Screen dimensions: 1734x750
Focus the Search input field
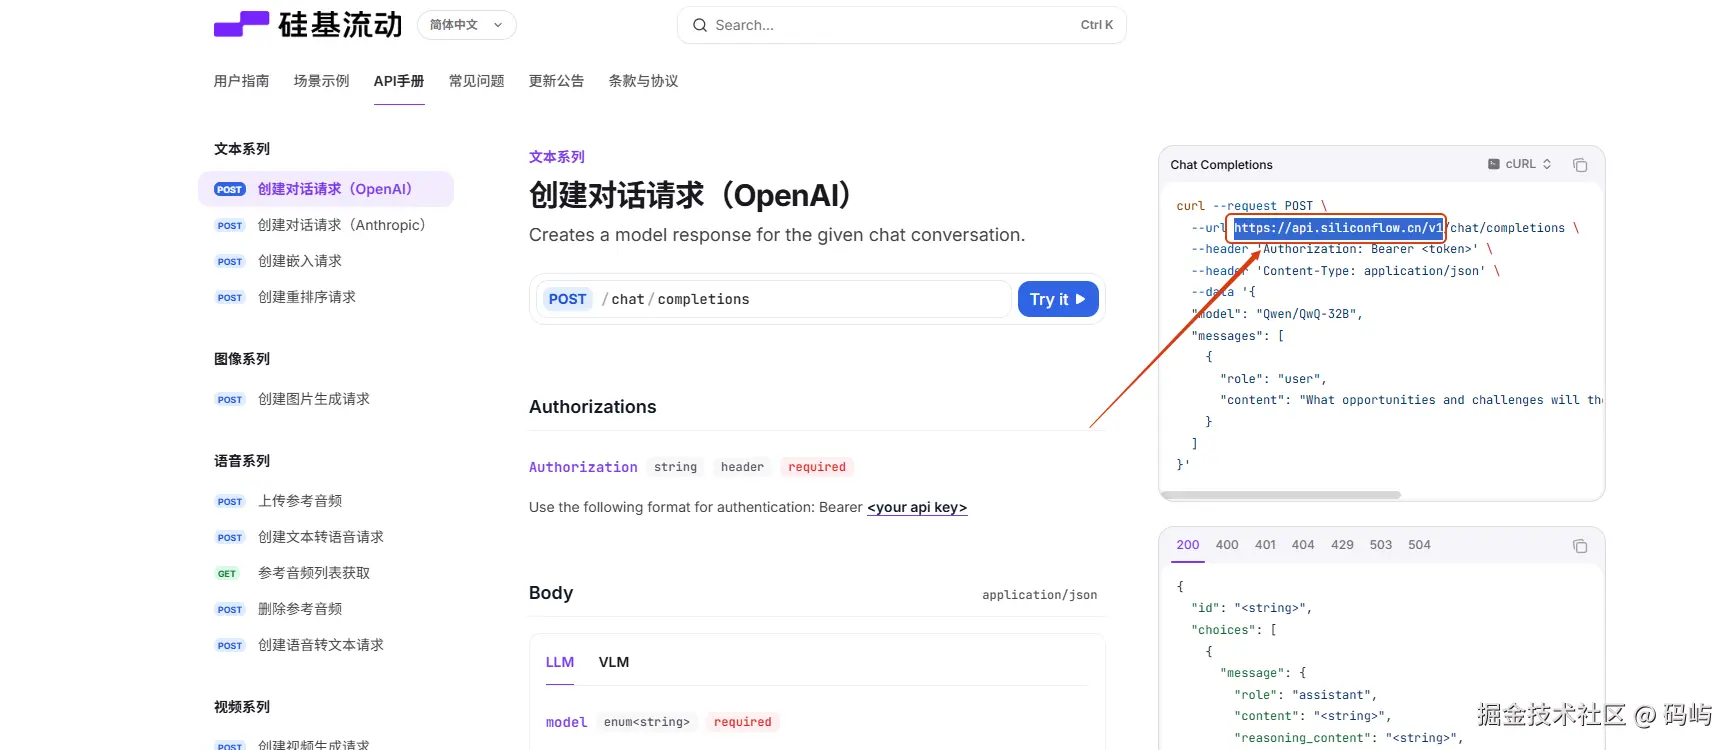[902, 25]
